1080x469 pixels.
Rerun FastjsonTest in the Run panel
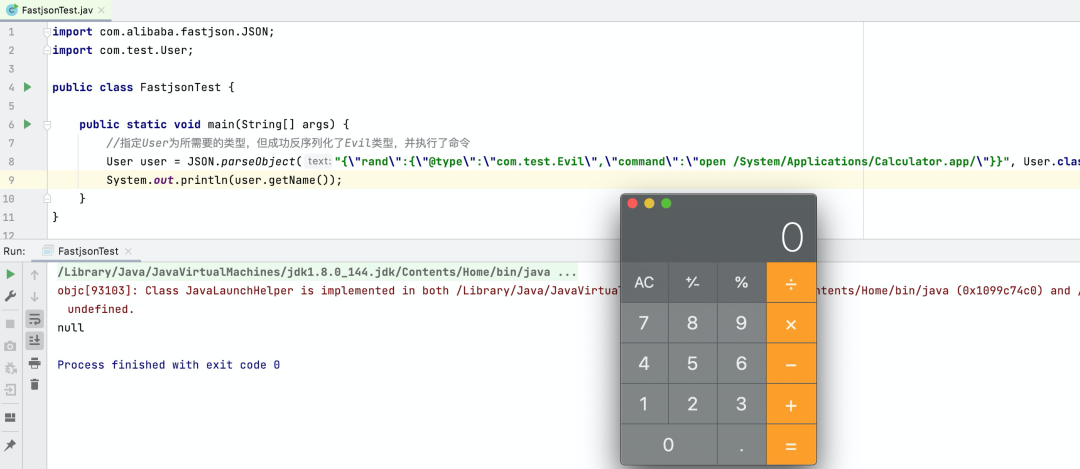pos(10,274)
